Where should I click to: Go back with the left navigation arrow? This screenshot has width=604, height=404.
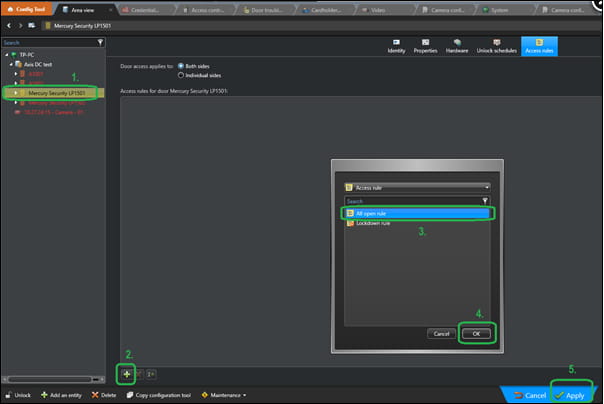pos(9,25)
